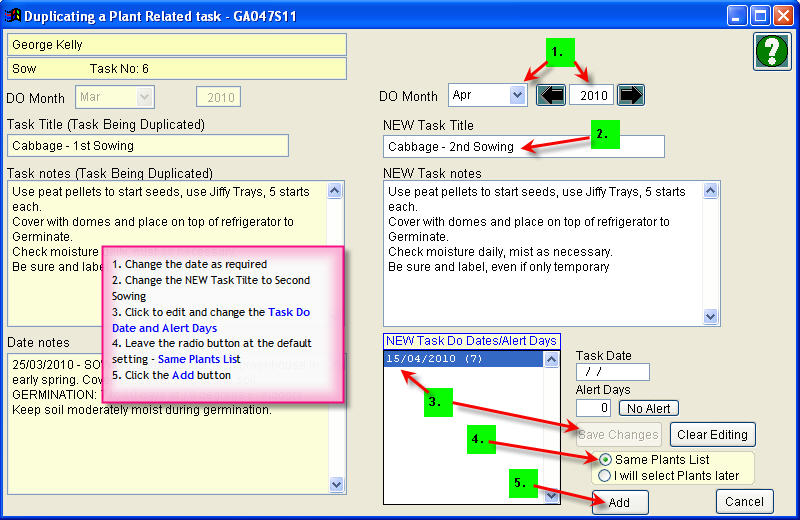Click the NEW Task Title text field

[523, 146]
